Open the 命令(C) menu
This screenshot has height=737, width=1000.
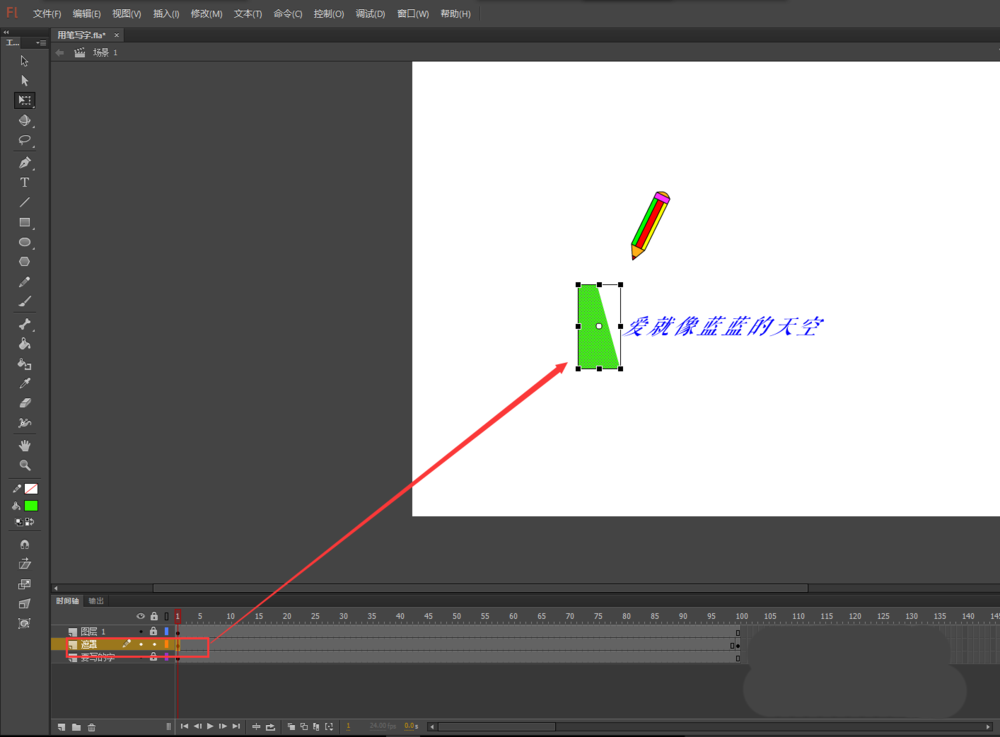[288, 14]
